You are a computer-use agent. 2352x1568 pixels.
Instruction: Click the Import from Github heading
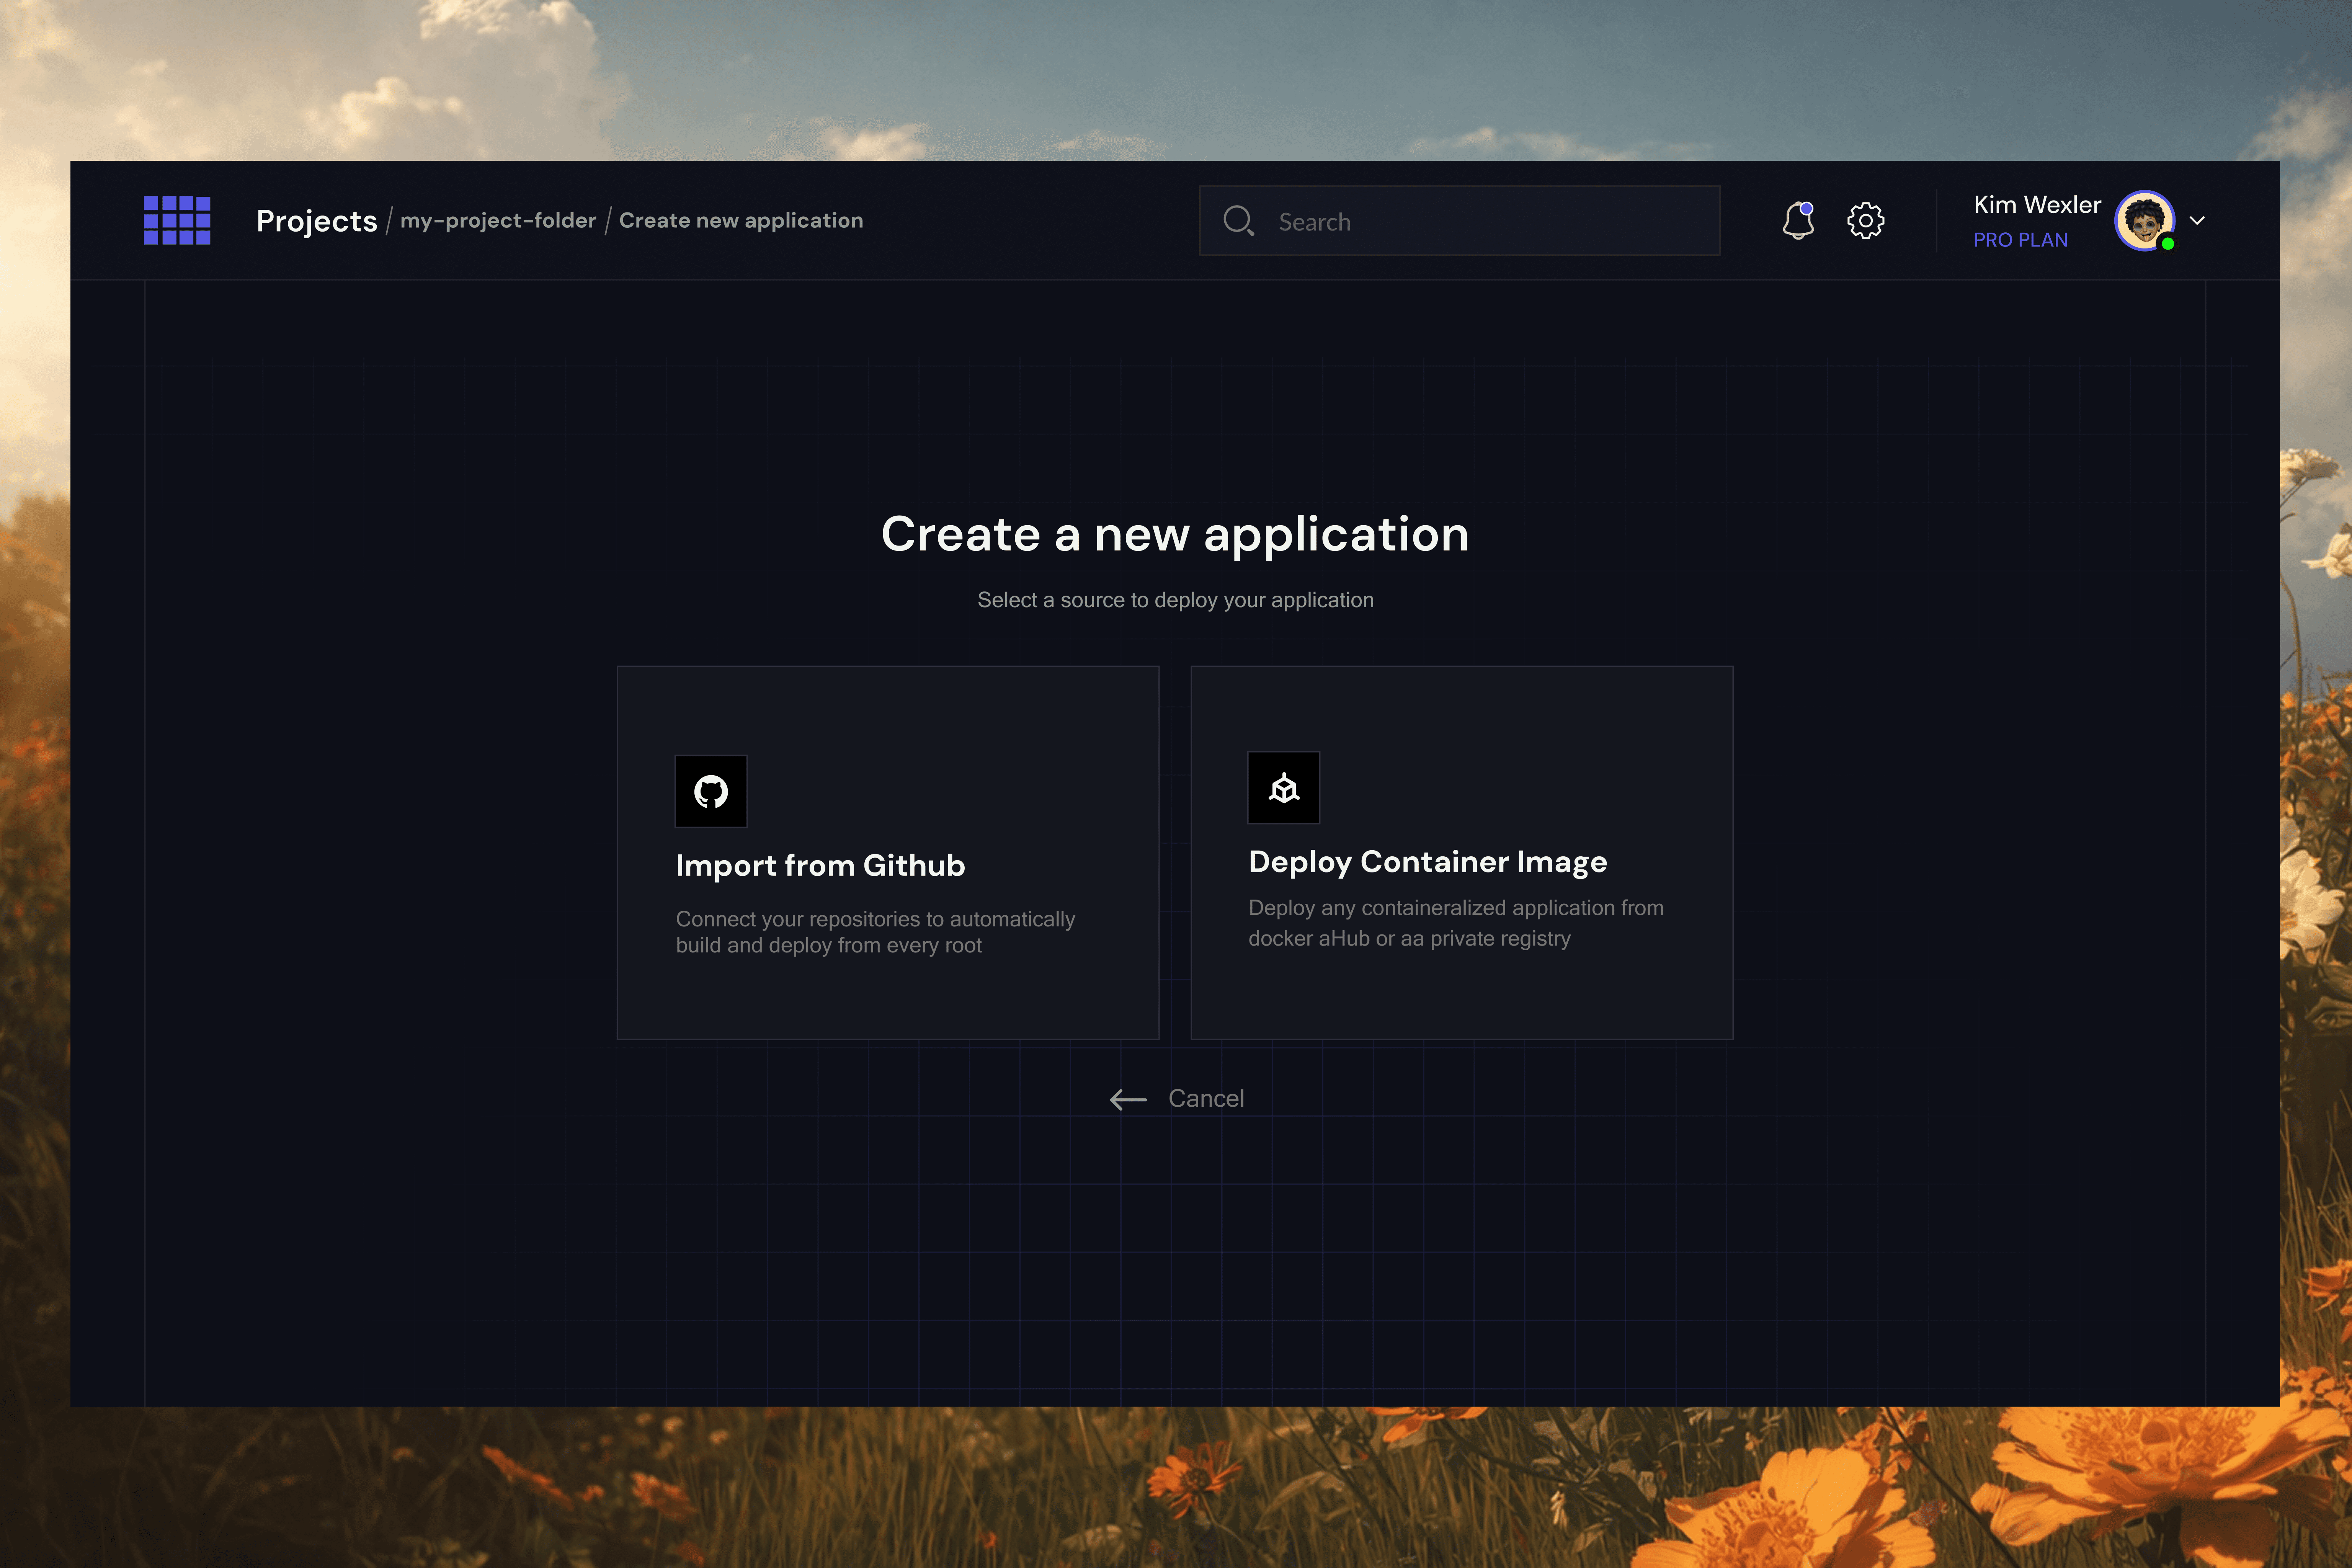pos(820,865)
